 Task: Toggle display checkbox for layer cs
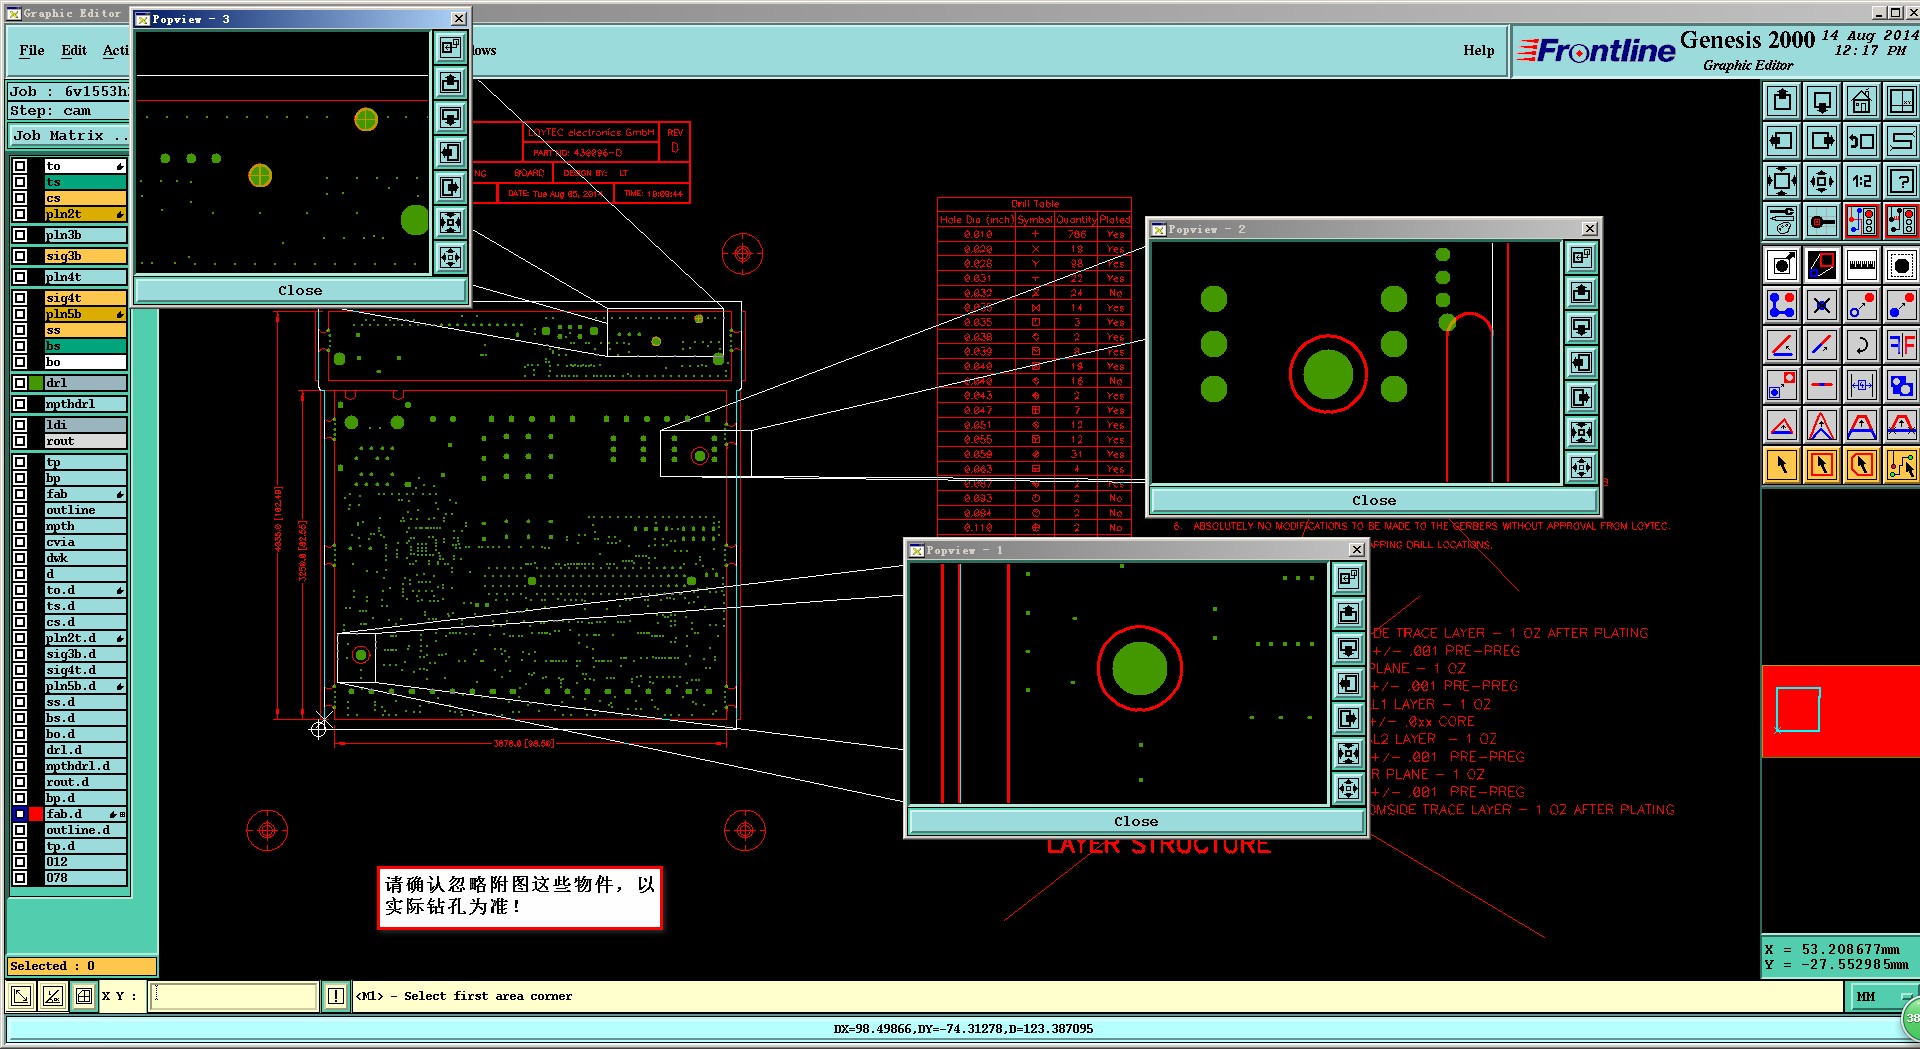[x=20, y=198]
